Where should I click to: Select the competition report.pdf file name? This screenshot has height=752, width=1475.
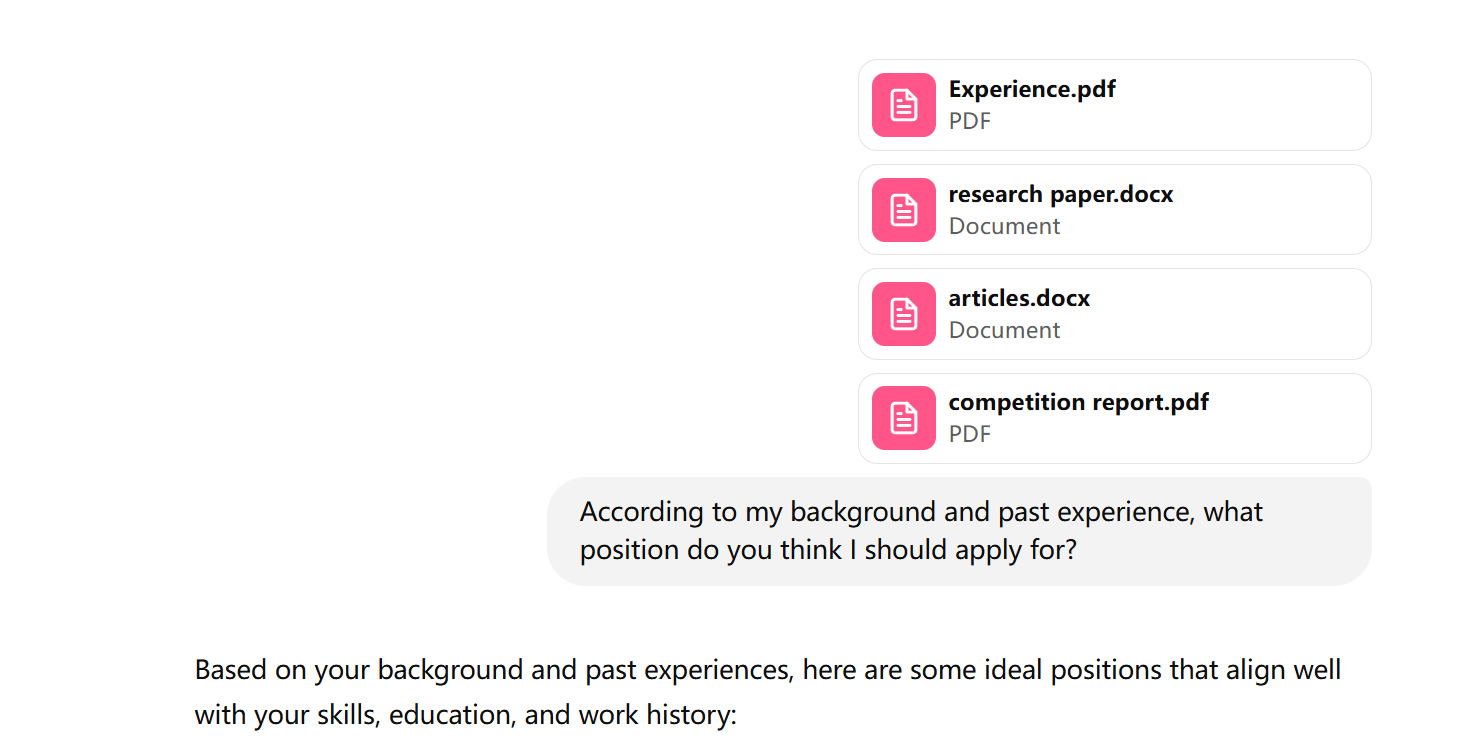click(1079, 402)
